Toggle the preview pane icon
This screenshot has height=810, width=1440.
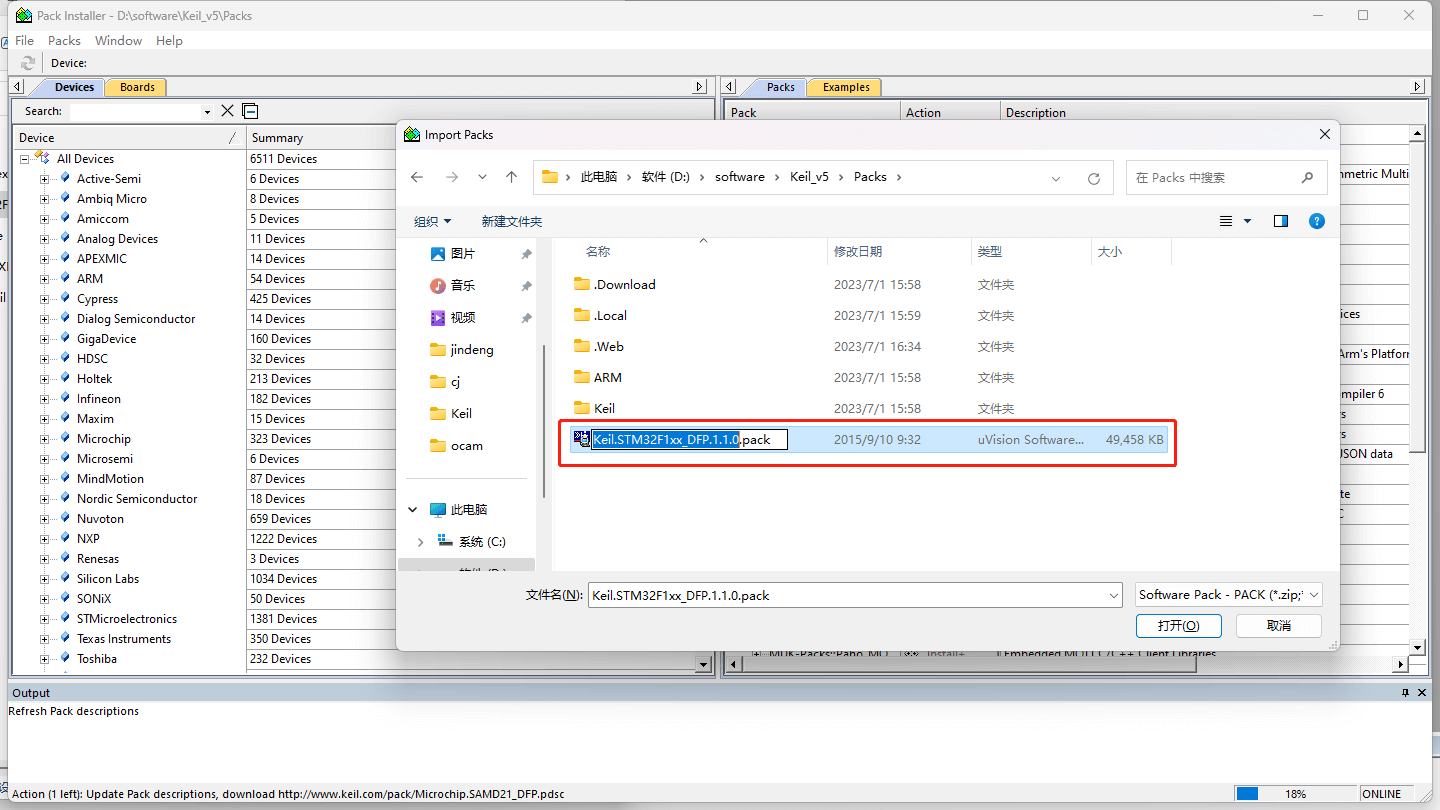[1281, 221]
